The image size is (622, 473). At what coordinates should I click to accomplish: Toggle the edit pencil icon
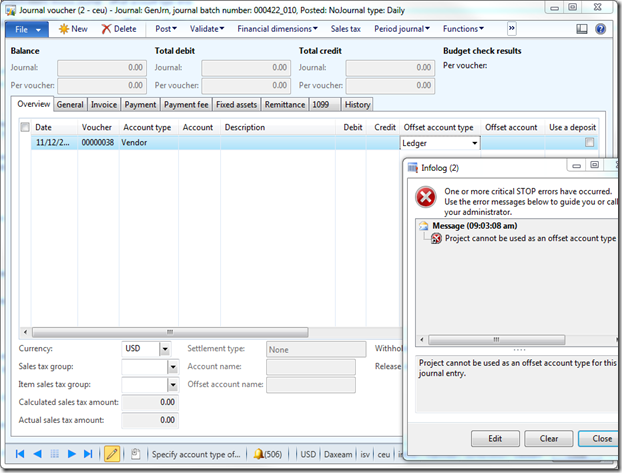click(112, 454)
